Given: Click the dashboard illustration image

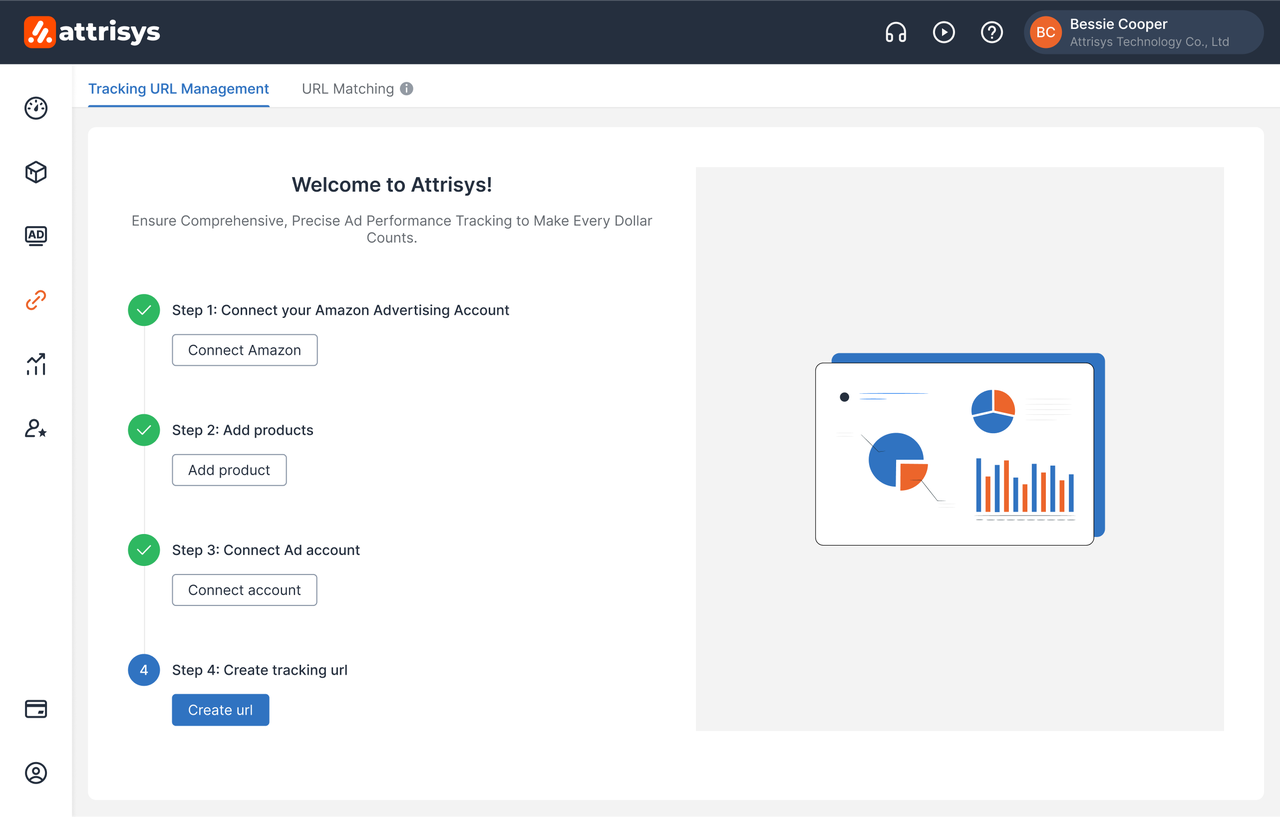Looking at the screenshot, I should coord(960,449).
